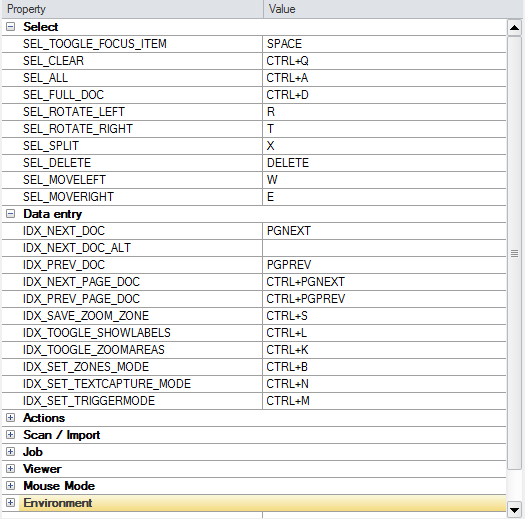525x519 pixels.
Task: Click the Property column header
Action: (x=133, y=9)
